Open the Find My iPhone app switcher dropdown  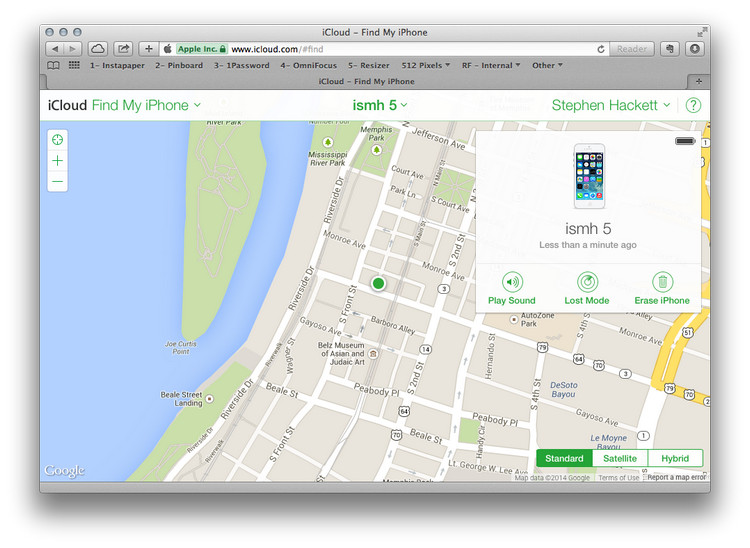pos(146,105)
